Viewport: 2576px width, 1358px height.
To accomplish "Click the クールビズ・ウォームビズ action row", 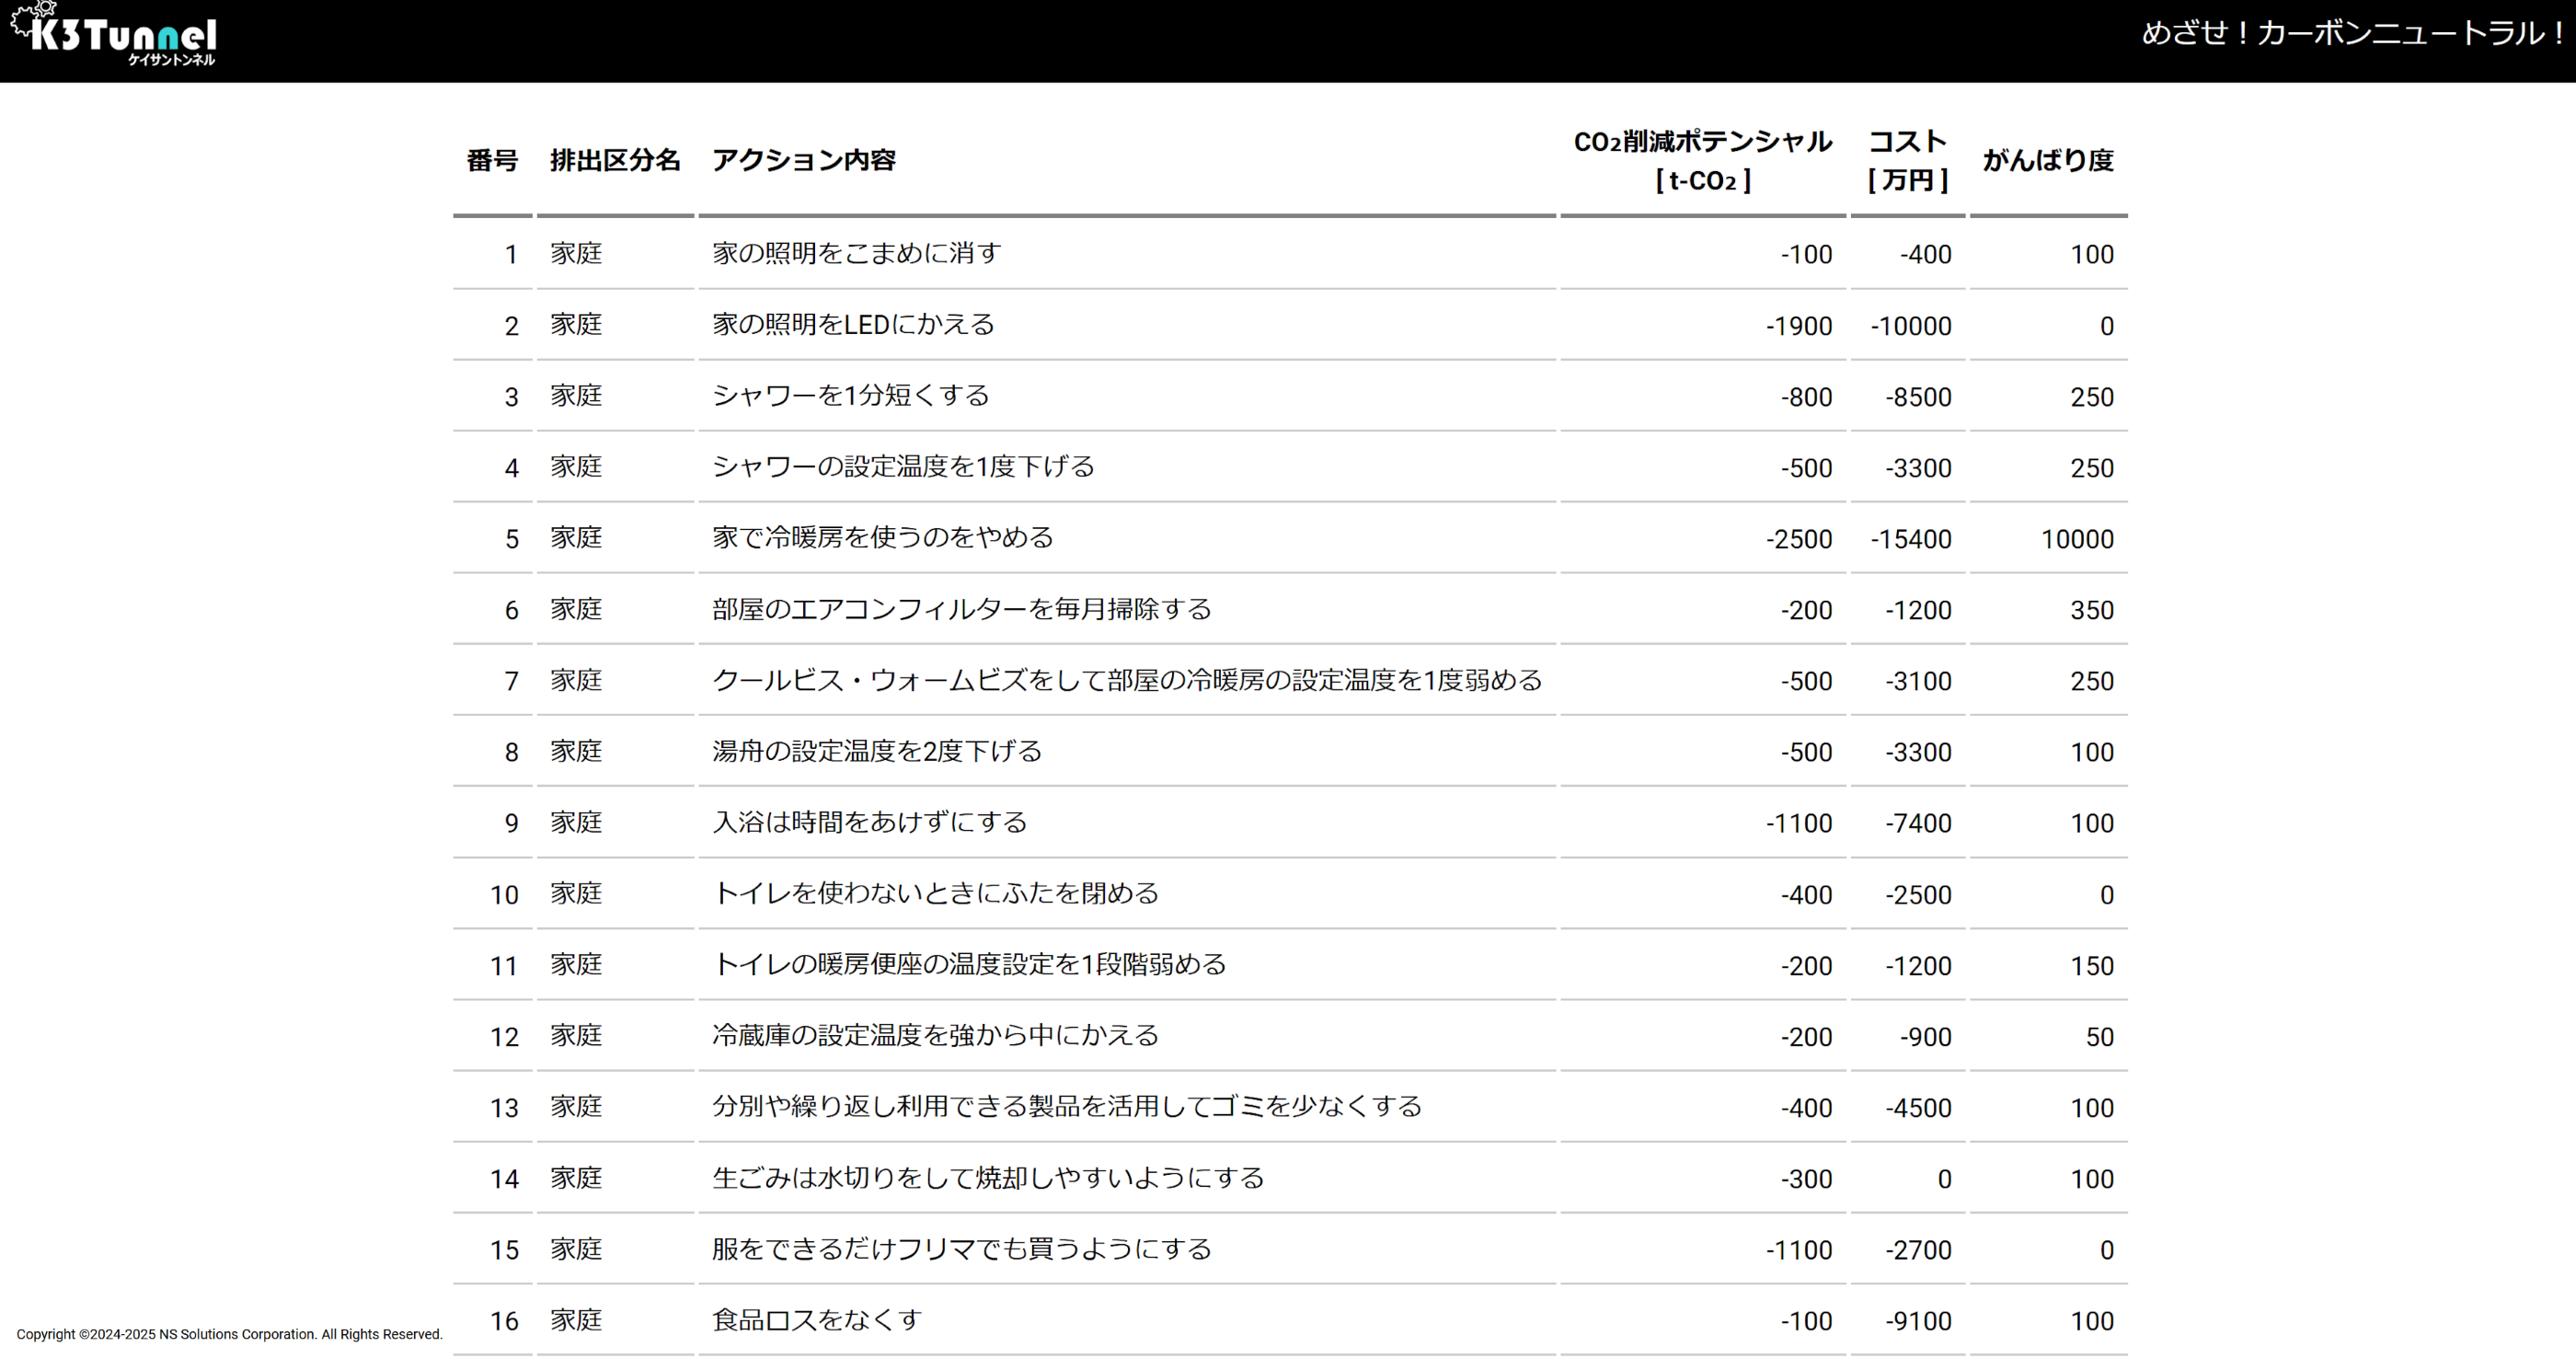I will [x=1126, y=680].
